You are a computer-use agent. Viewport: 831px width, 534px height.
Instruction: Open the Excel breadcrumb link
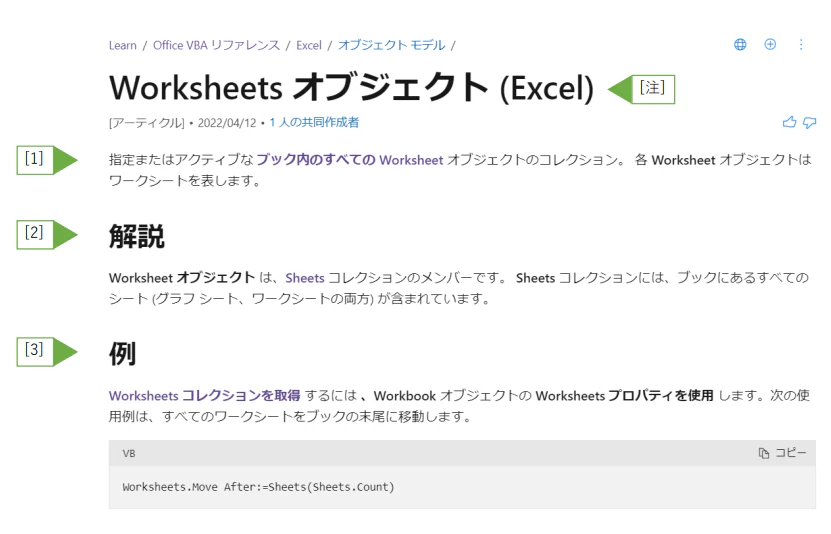coord(309,46)
